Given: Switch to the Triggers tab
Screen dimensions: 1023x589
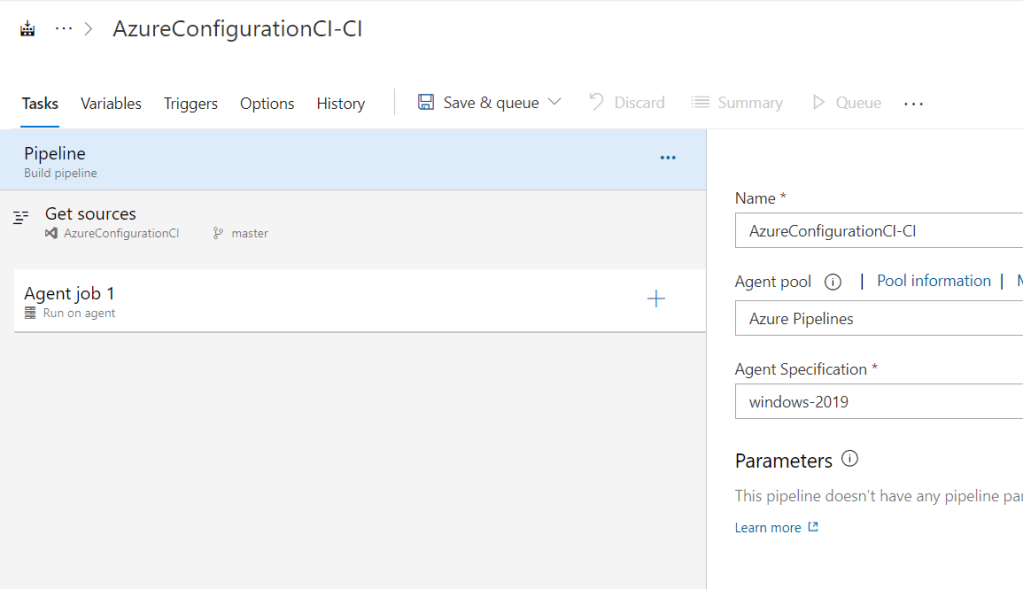Looking at the screenshot, I should click(x=191, y=104).
